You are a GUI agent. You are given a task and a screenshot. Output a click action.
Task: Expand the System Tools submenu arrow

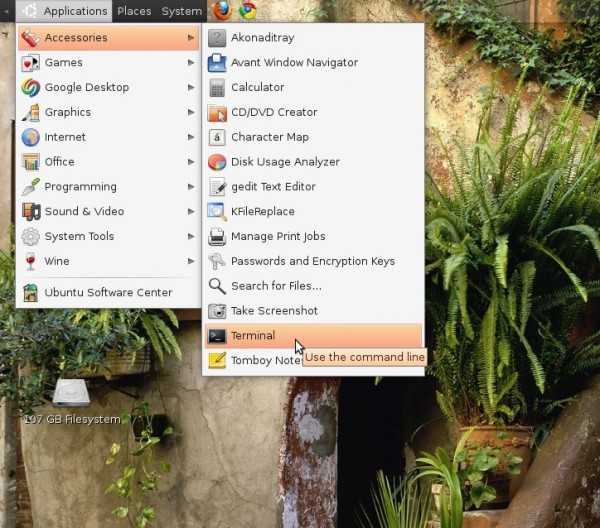pos(191,236)
